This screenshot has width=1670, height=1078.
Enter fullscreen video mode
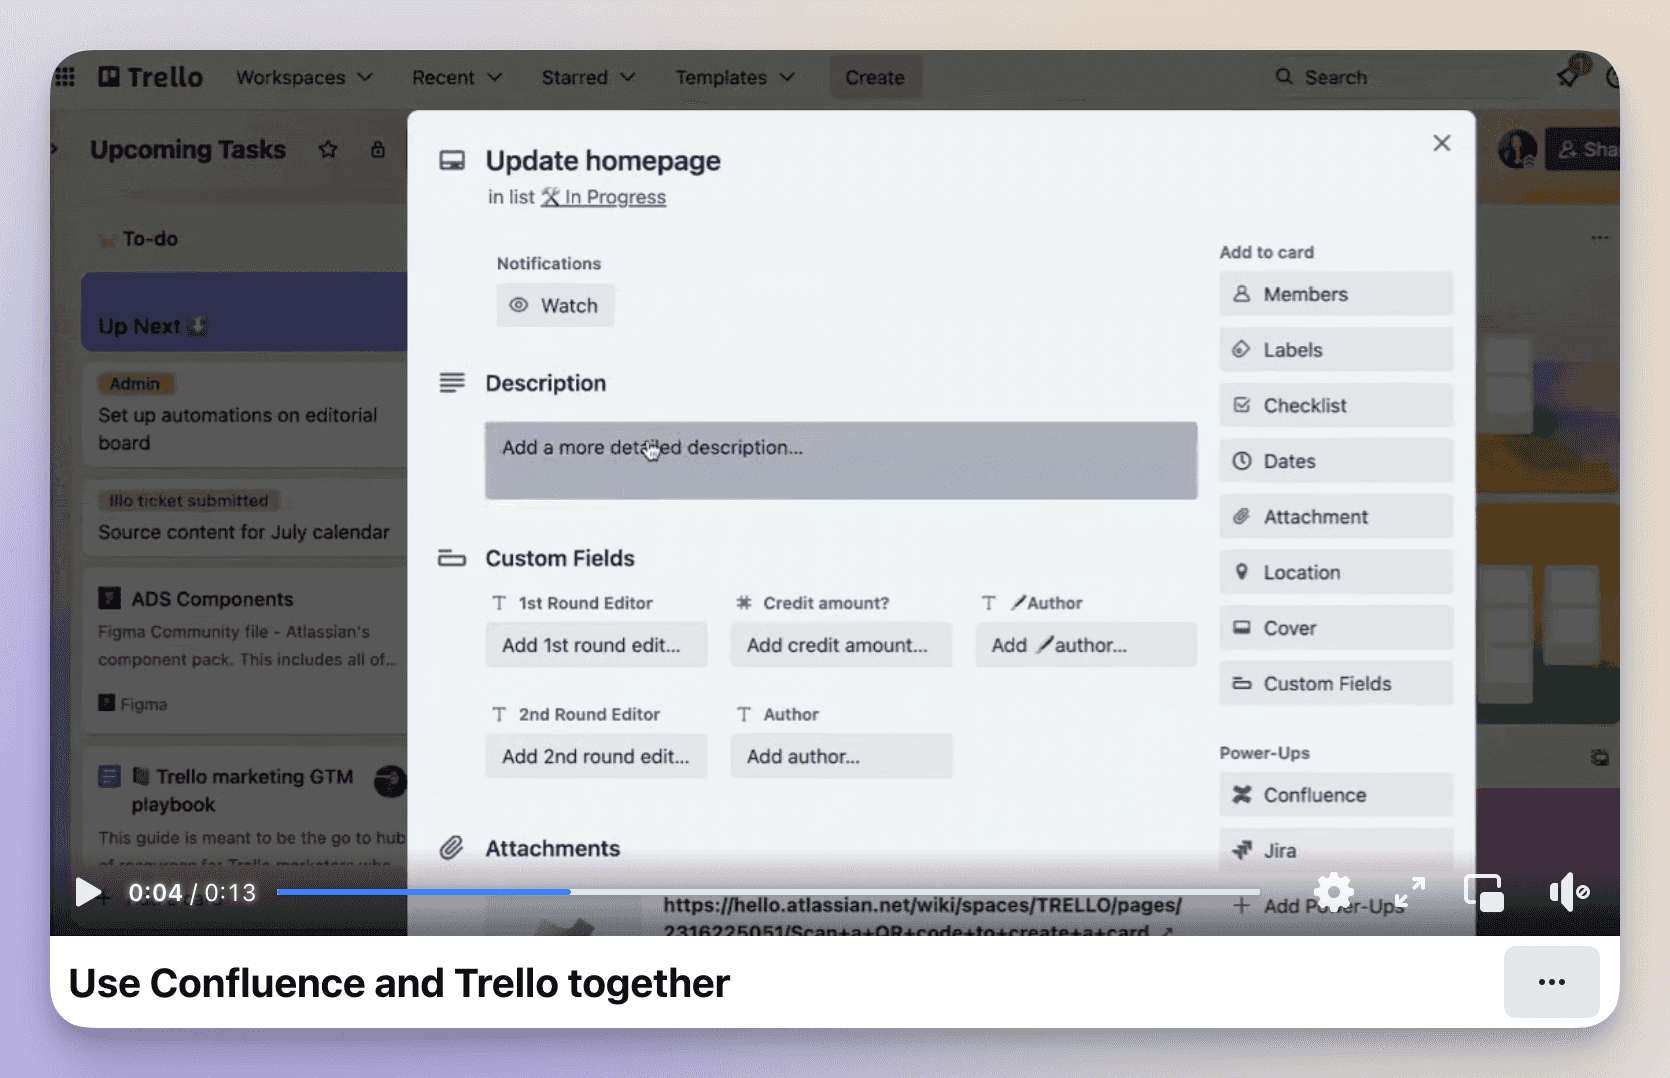(1410, 892)
